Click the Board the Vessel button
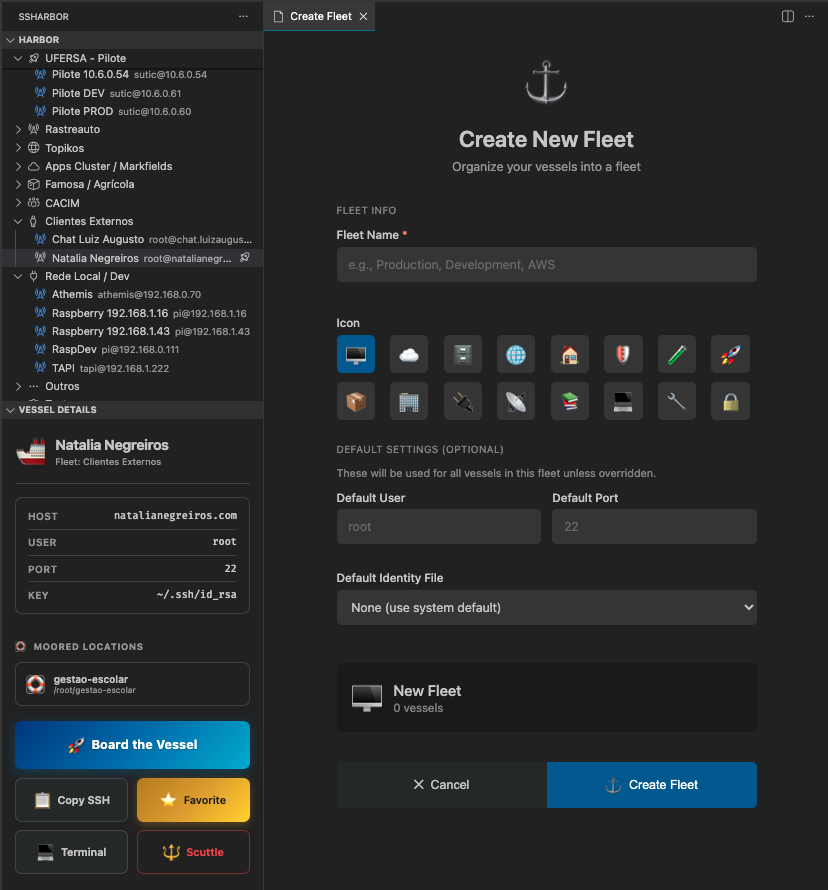Screen dimensions: 828x890 click(x=132, y=745)
